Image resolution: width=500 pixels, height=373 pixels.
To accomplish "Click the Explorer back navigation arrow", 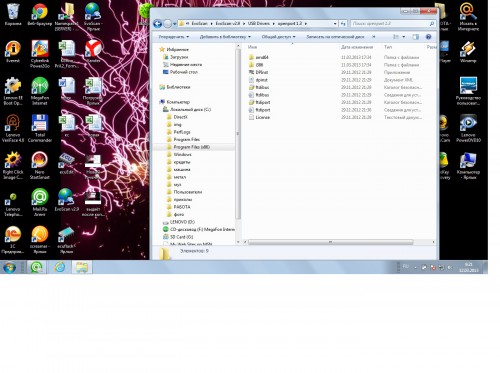I will (158, 24).
